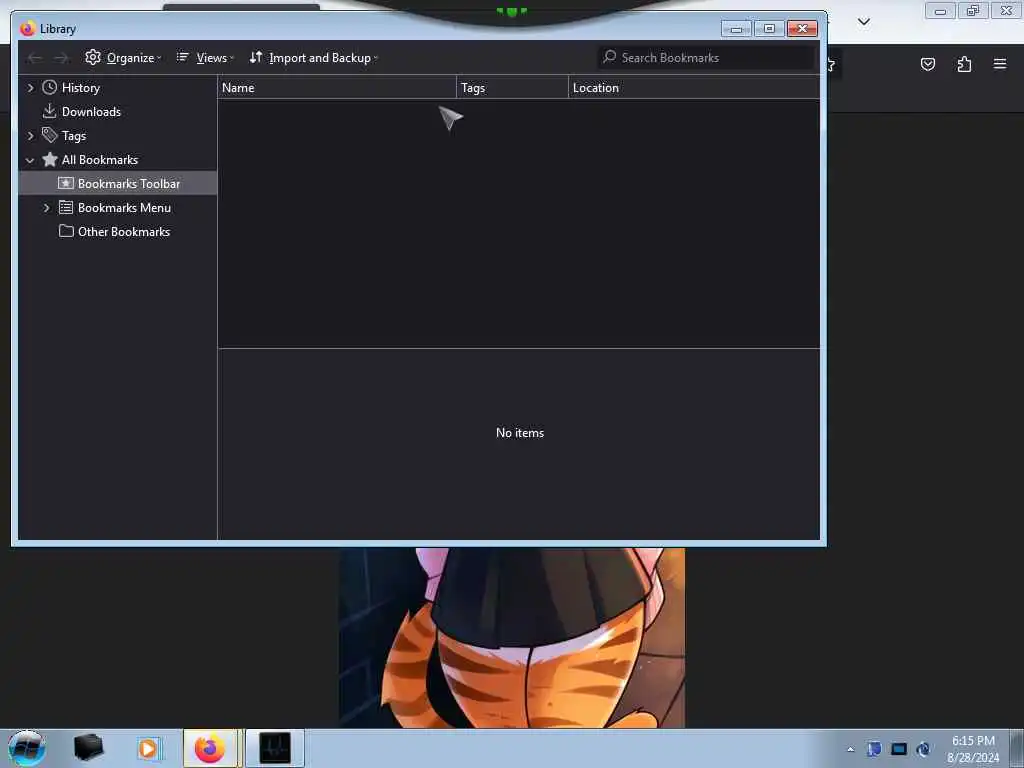Click the Firefox list all tabs chevron
The width and height of the screenshot is (1024, 768).
pyautogui.click(x=864, y=22)
